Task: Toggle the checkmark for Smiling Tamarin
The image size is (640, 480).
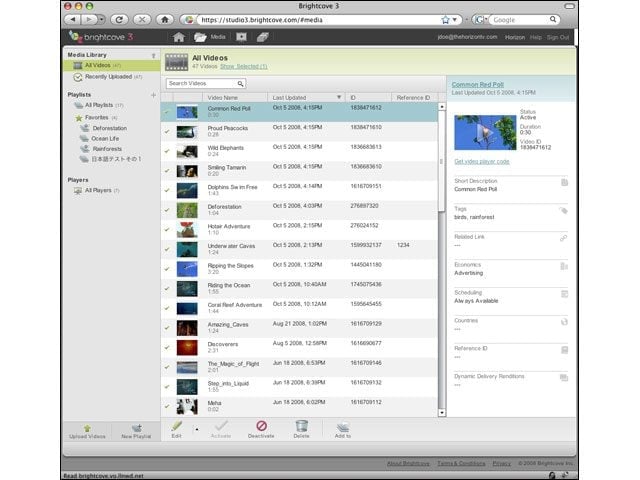Action: (x=167, y=171)
